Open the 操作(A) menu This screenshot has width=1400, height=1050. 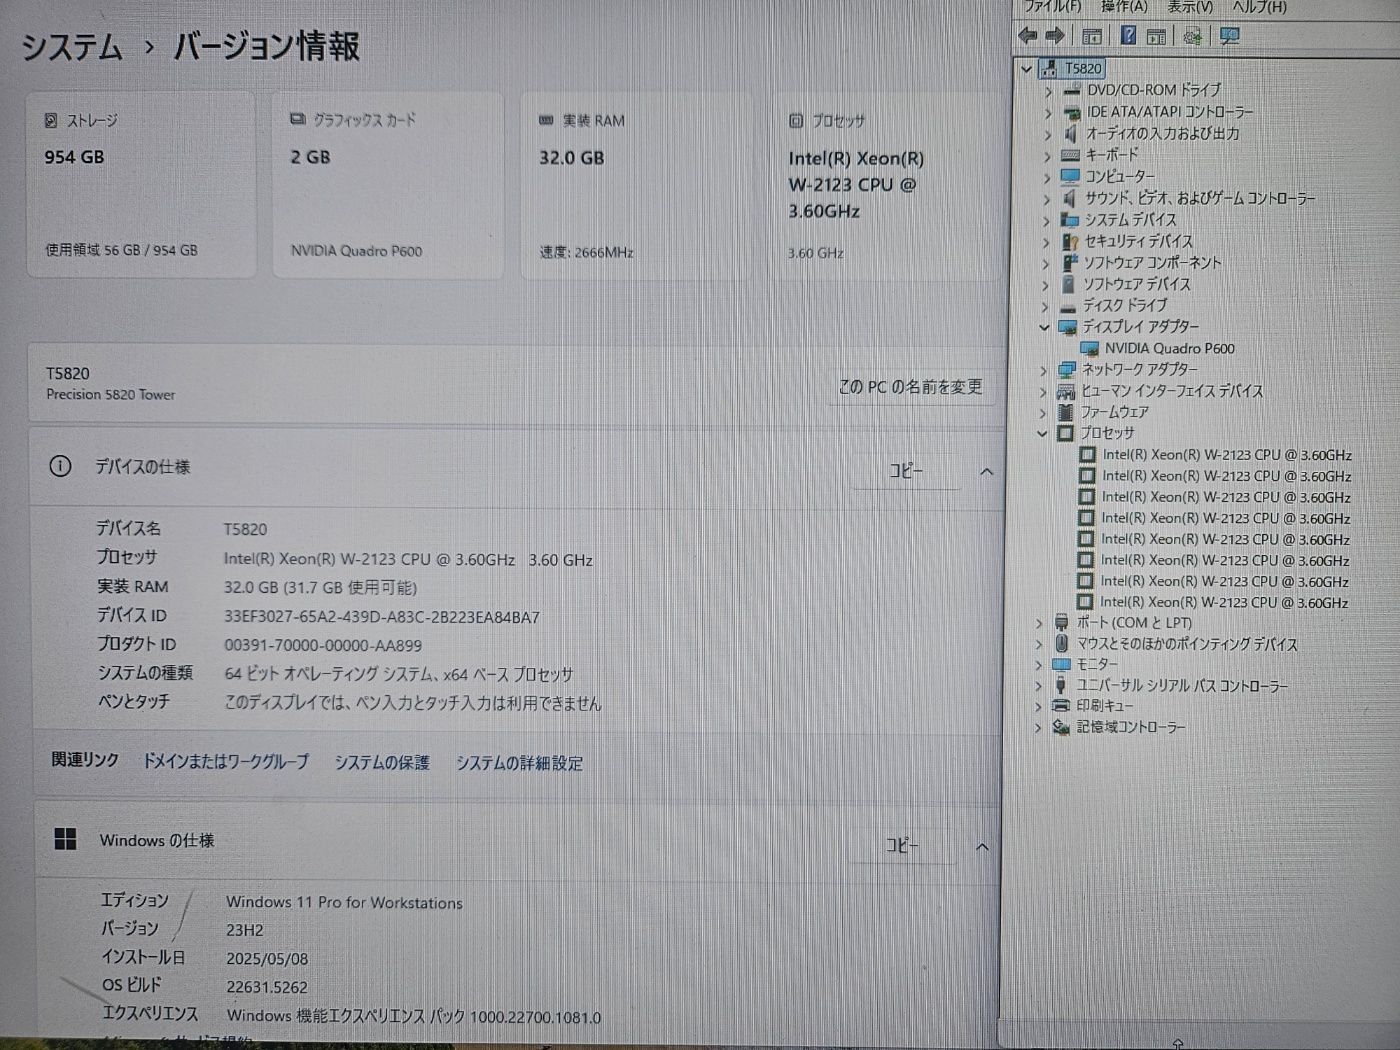pyautogui.click(x=1124, y=7)
